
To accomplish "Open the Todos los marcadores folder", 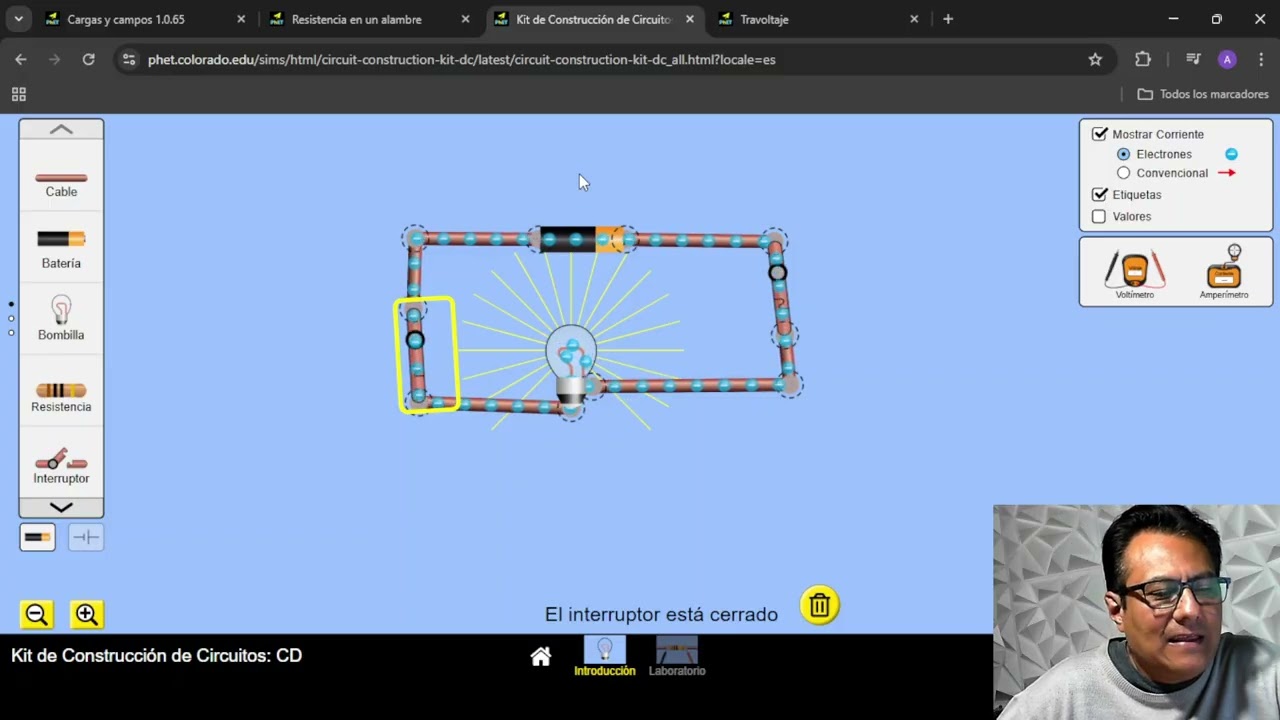I will [1203, 94].
